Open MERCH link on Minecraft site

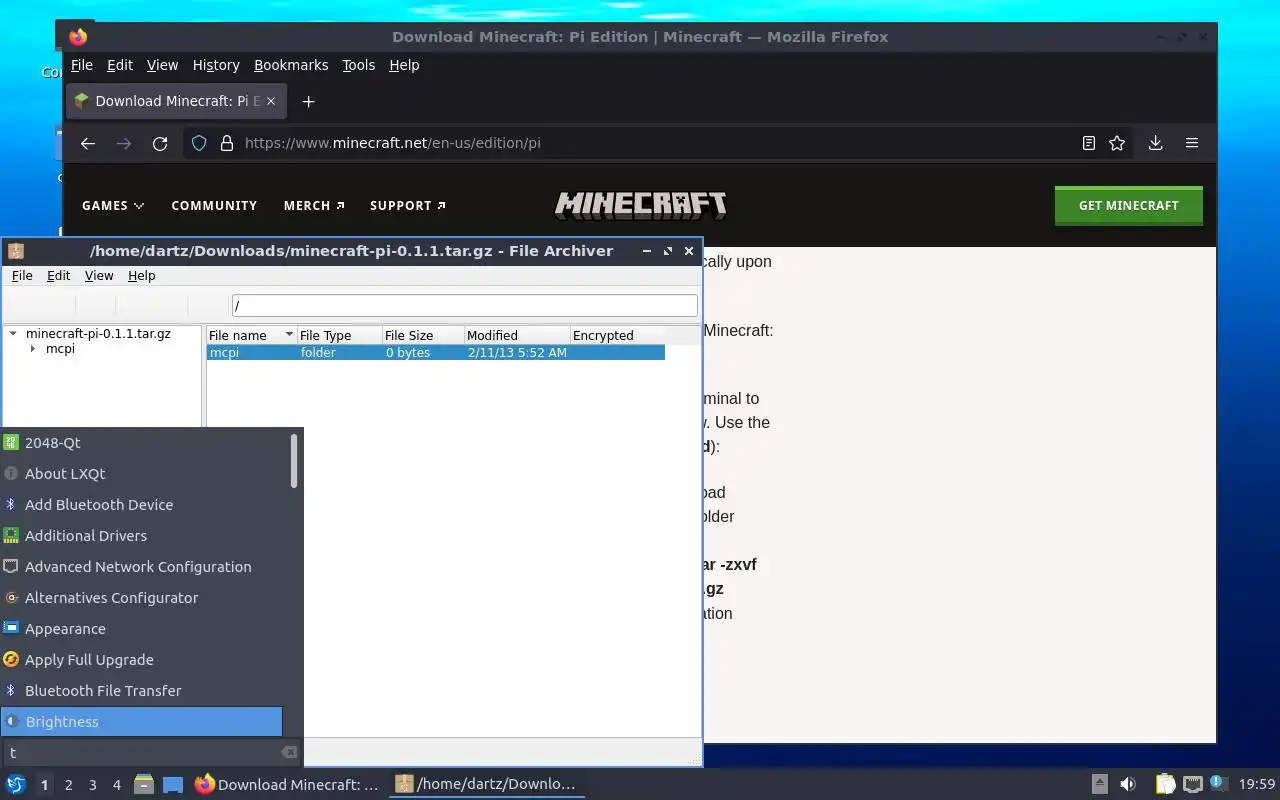314,205
